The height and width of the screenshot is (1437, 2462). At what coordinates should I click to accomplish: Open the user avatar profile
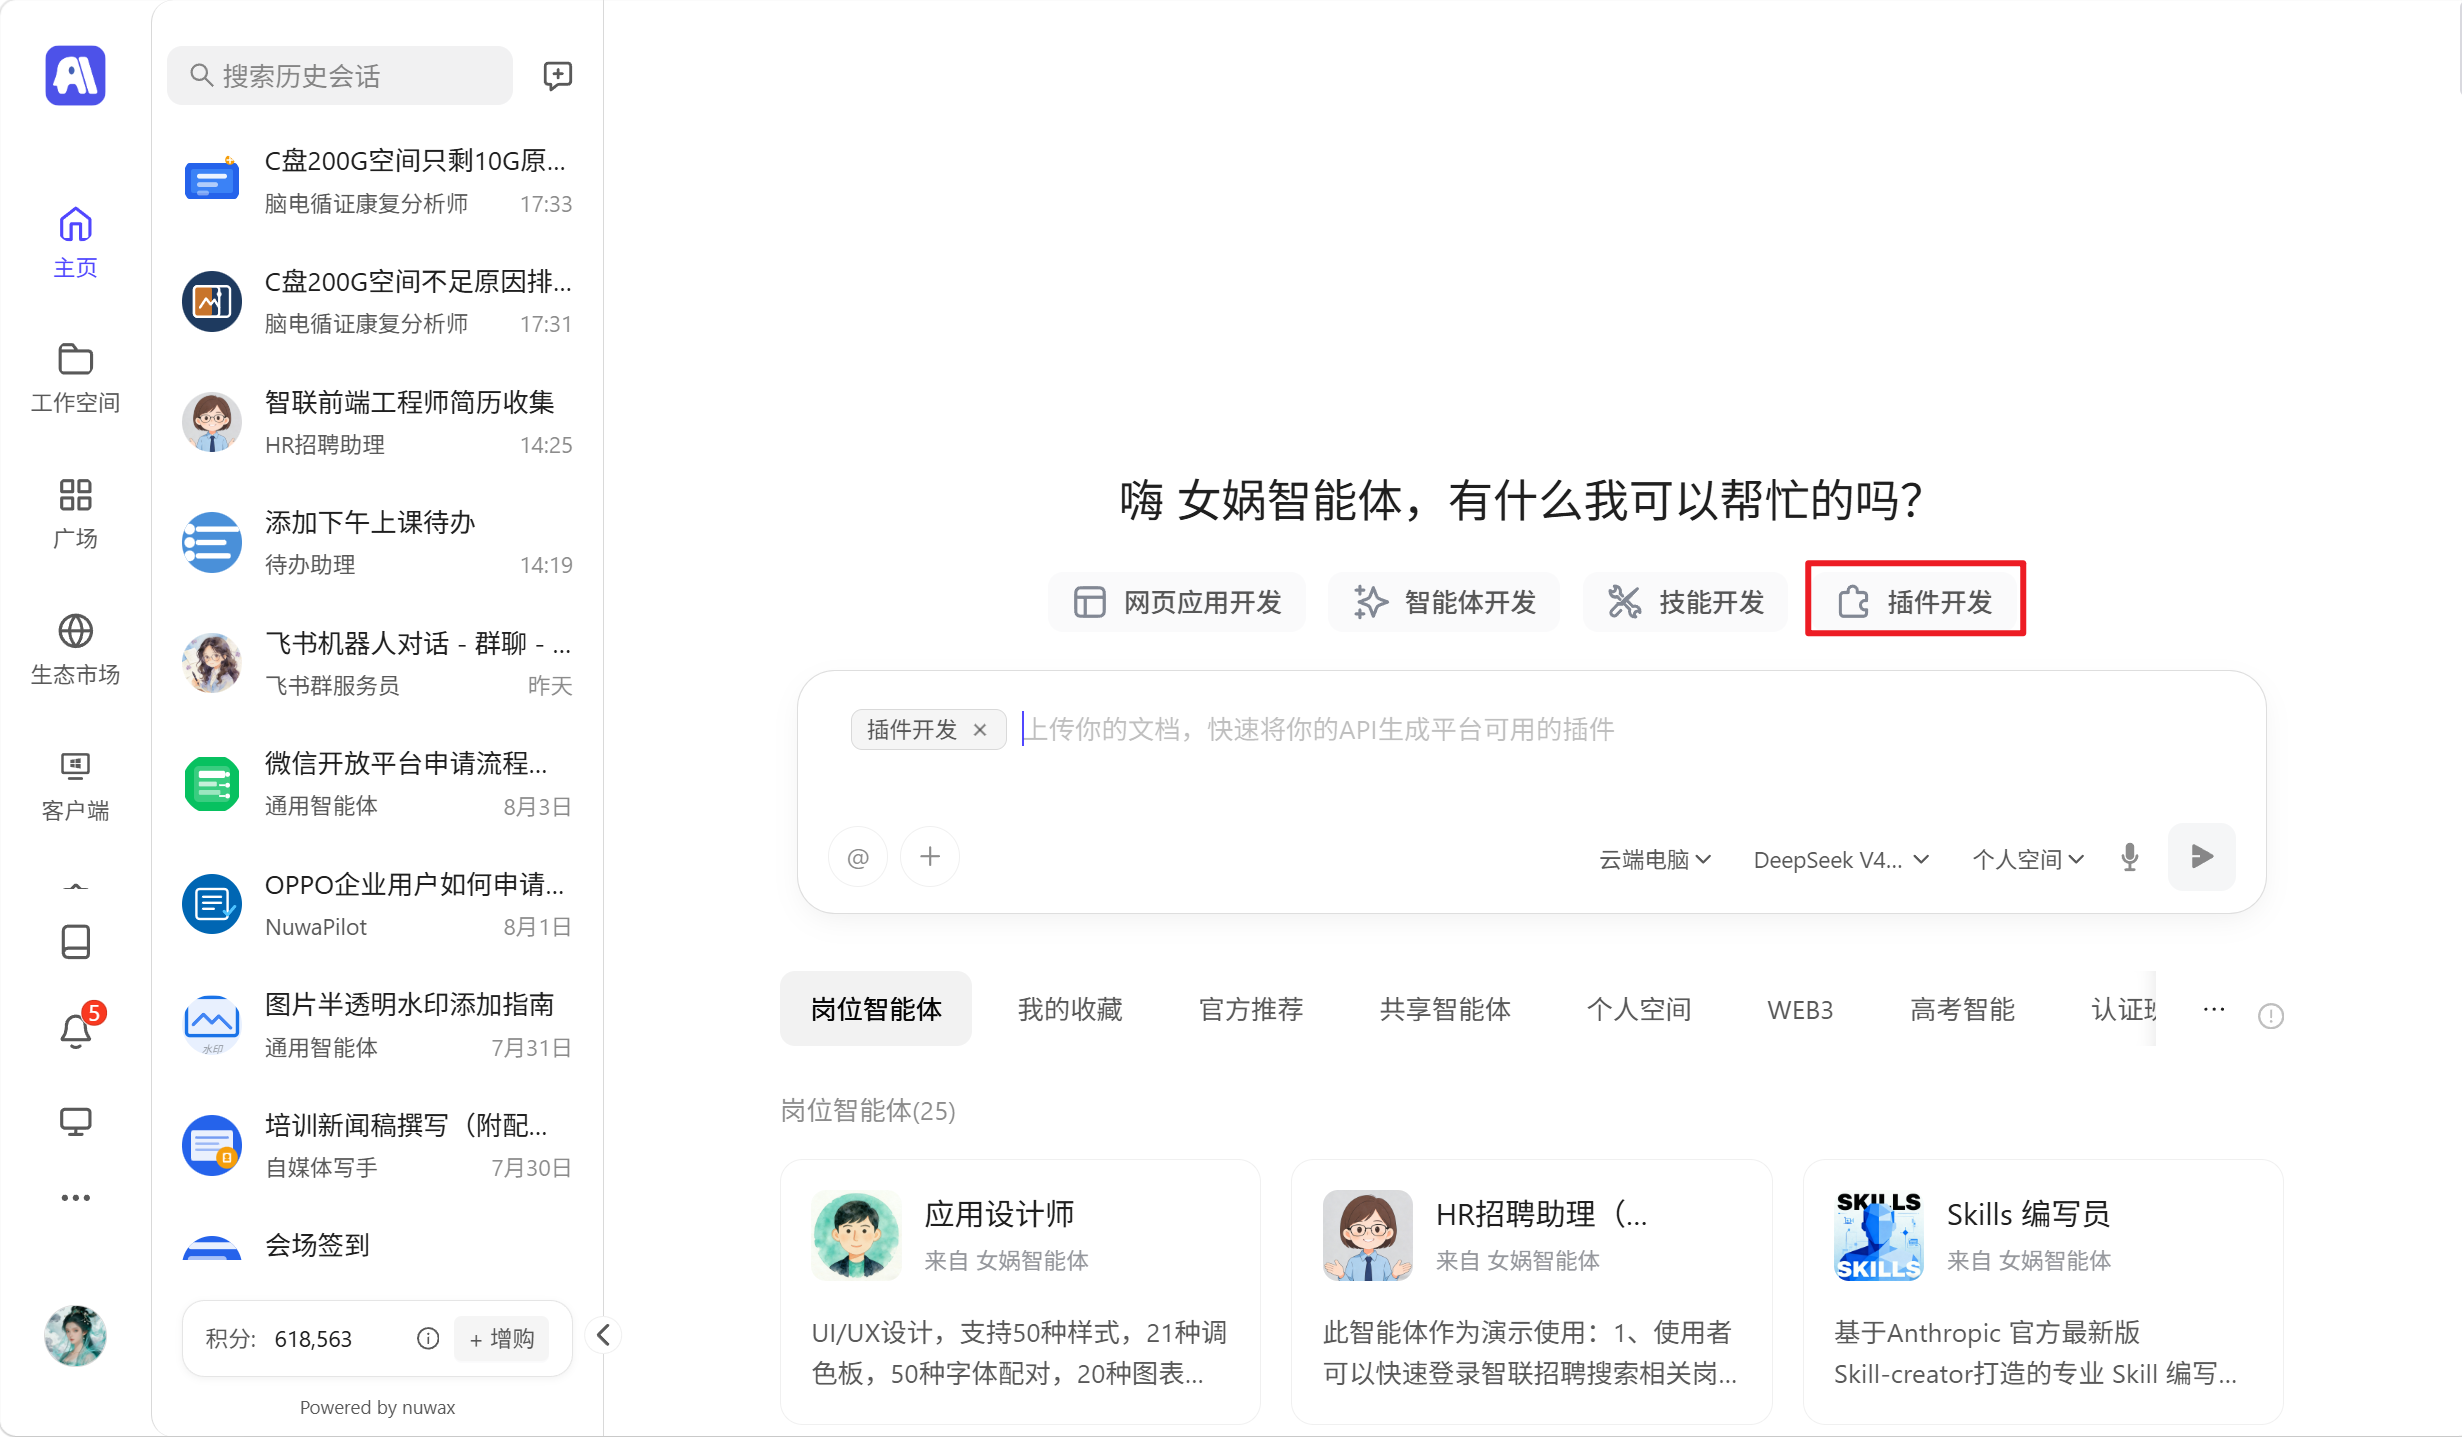click(x=75, y=1335)
